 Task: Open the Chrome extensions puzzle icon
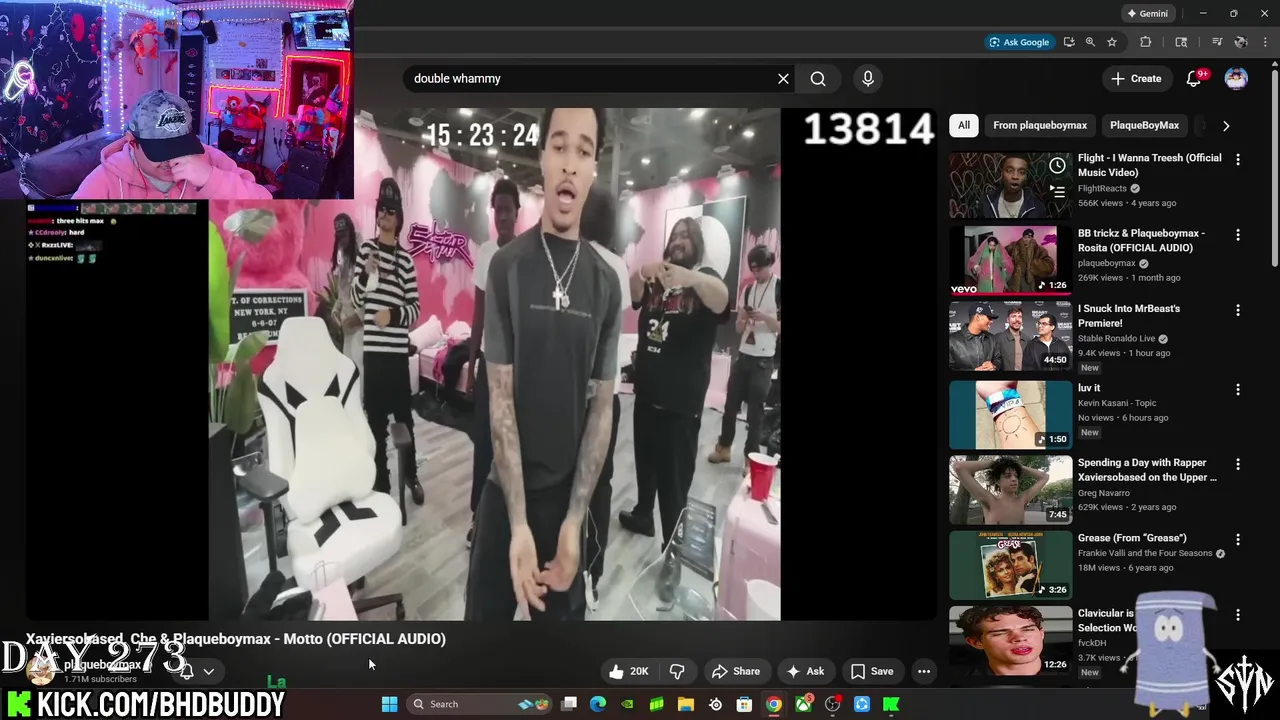click(1146, 42)
